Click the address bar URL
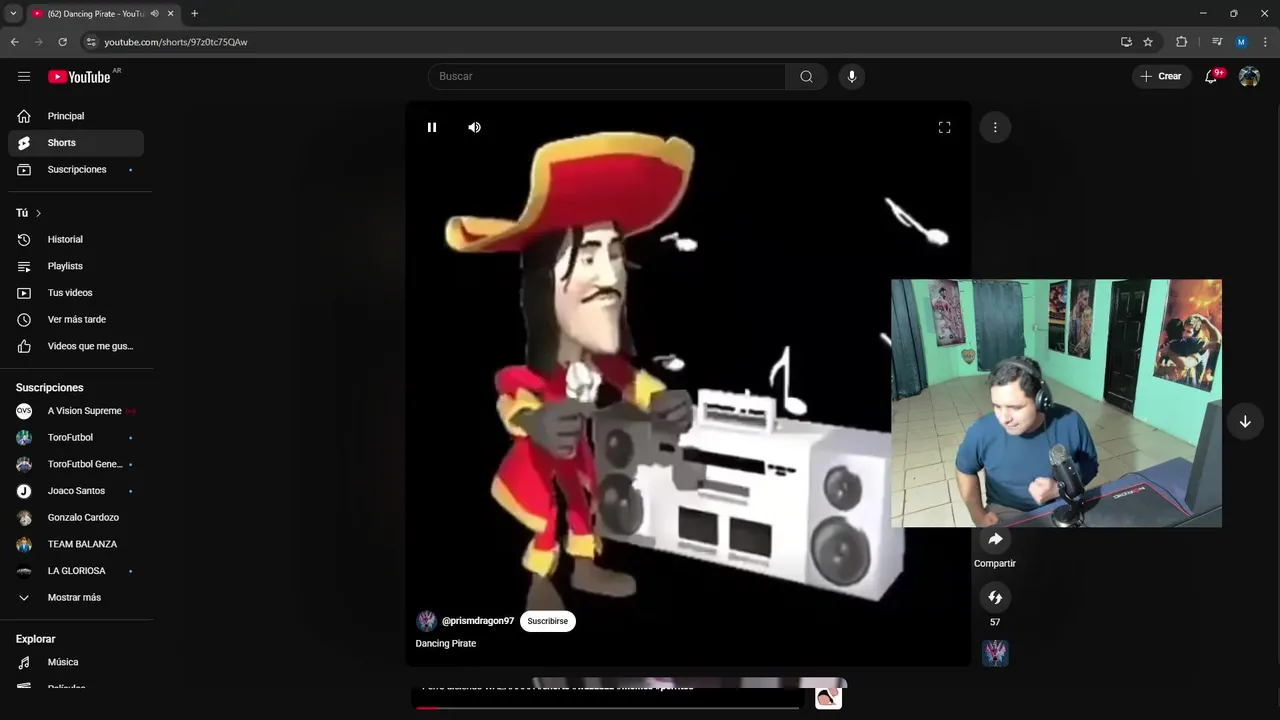 176,42
